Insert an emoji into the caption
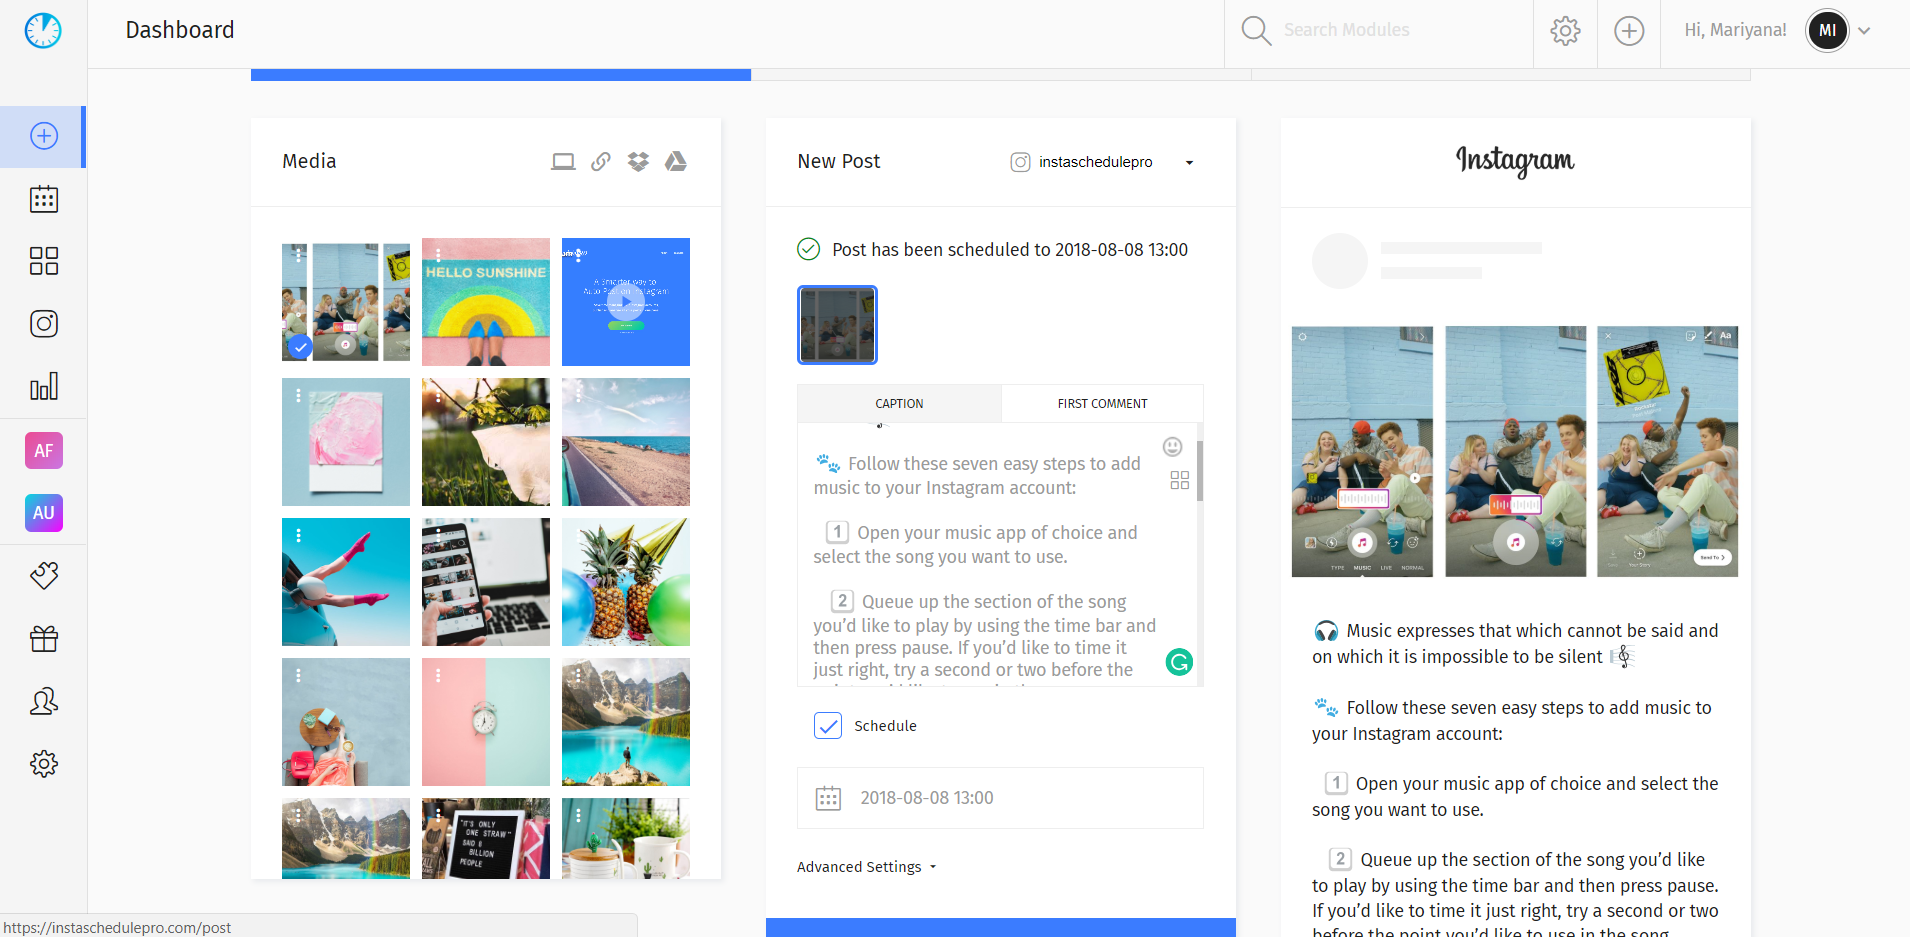The width and height of the screenshot is (1910, 937). [x=1171, y=447]
